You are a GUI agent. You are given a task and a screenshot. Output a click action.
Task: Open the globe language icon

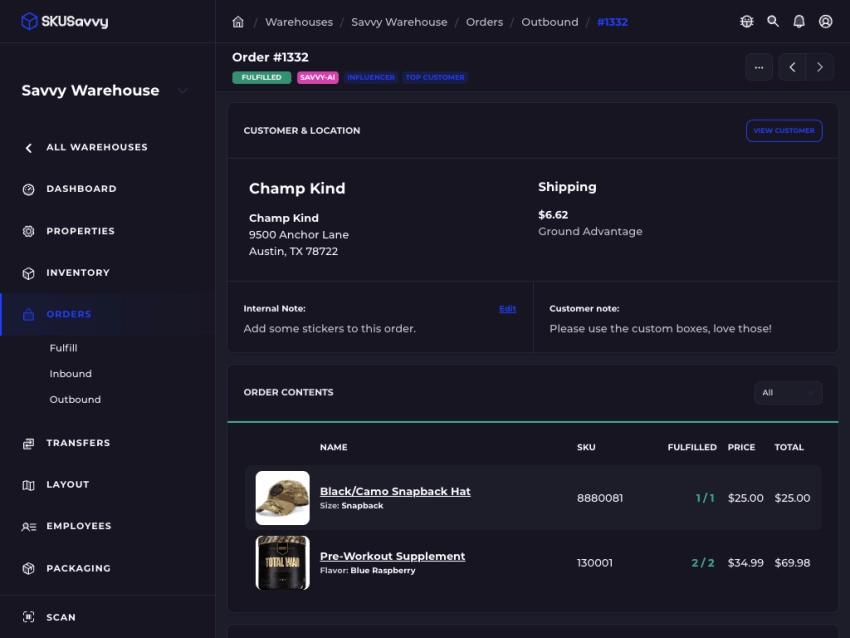point(746,22)
